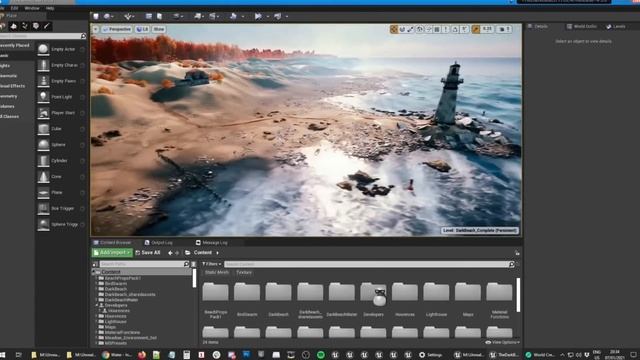Select the Lights category in the Place panel
640x360 pixels.
pyautogui.click(x=5, y=65)
